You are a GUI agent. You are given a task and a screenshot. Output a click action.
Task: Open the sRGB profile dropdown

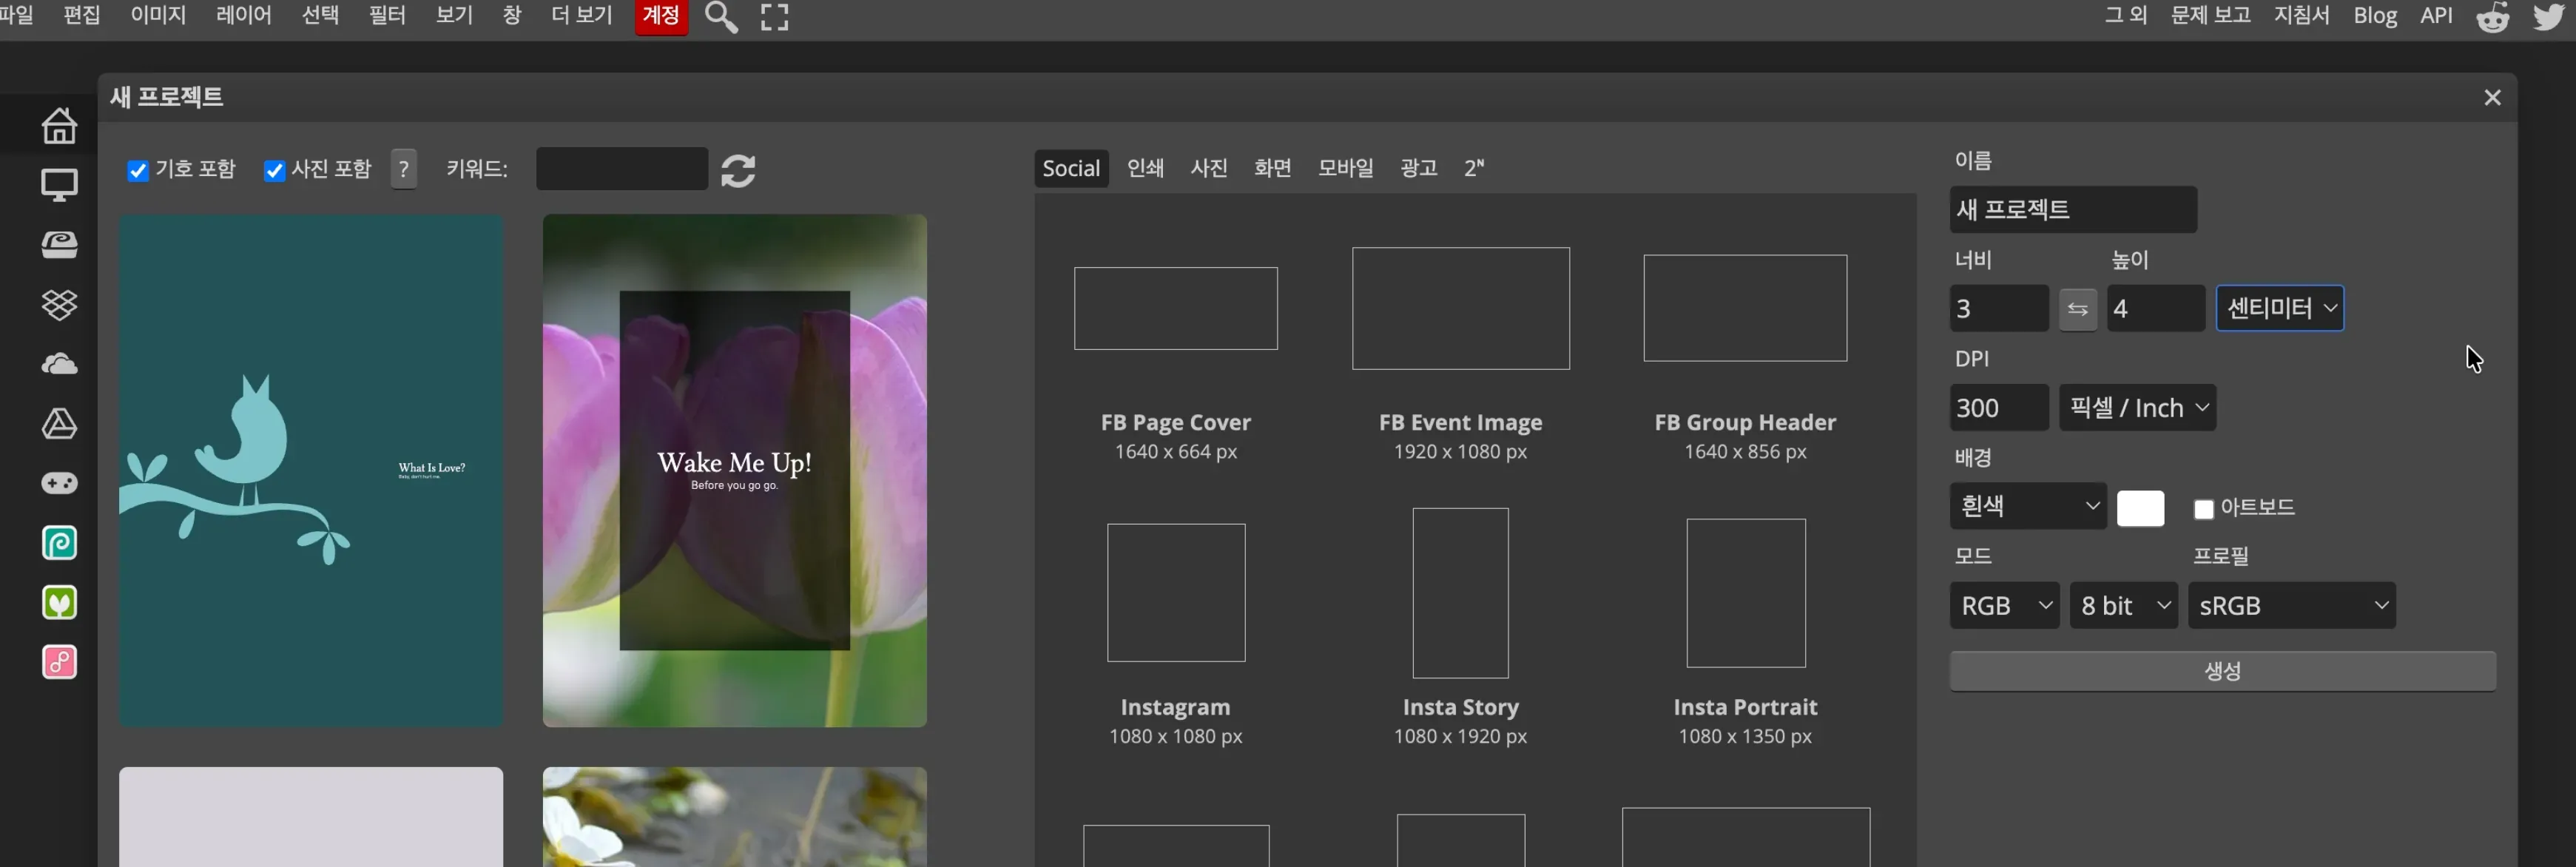click(2291, 605)
